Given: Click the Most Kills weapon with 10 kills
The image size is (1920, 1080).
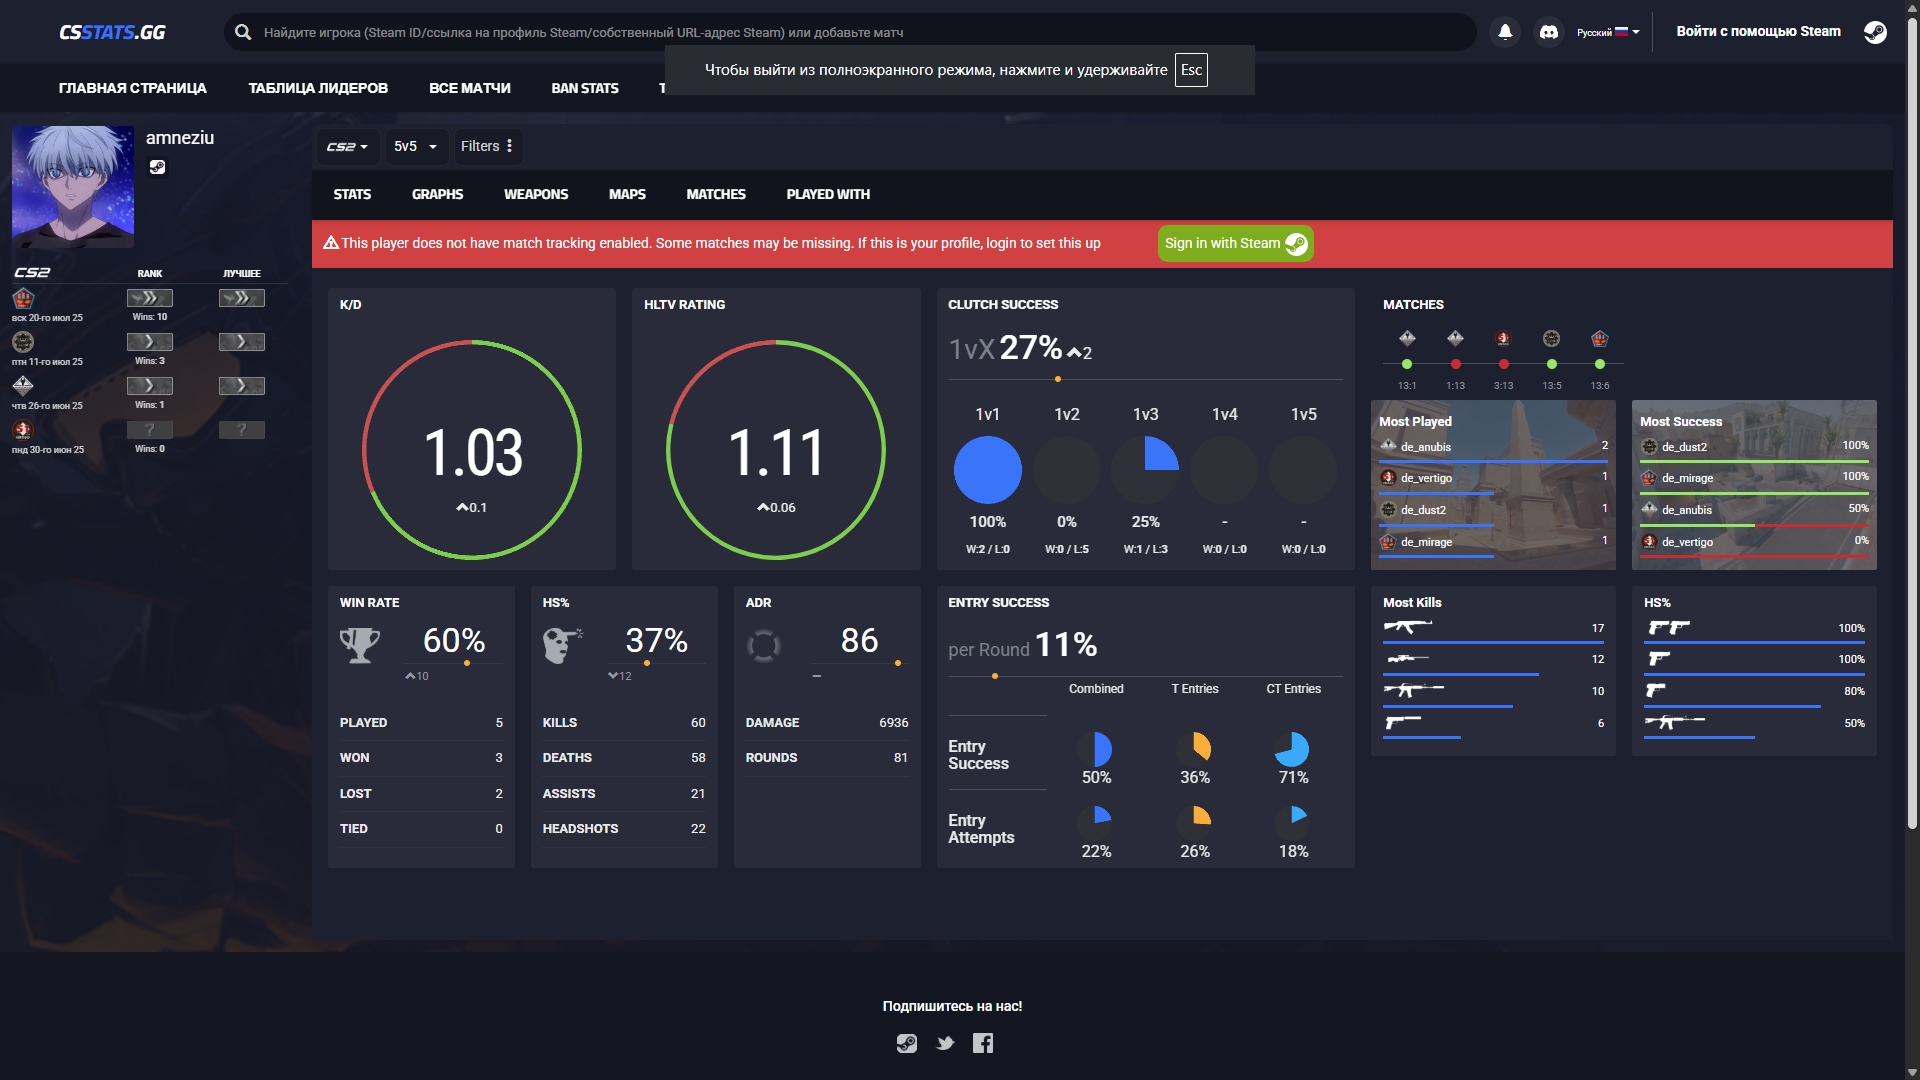Looking at the screenshot, I should tap(1413, 690).
